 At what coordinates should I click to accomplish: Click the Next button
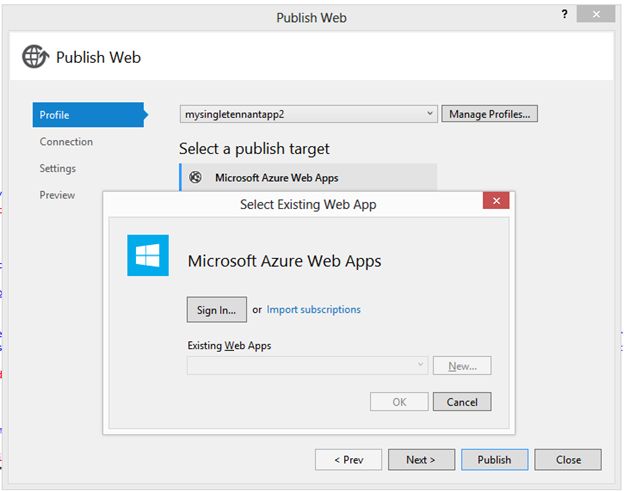click(x=421, y=460)
